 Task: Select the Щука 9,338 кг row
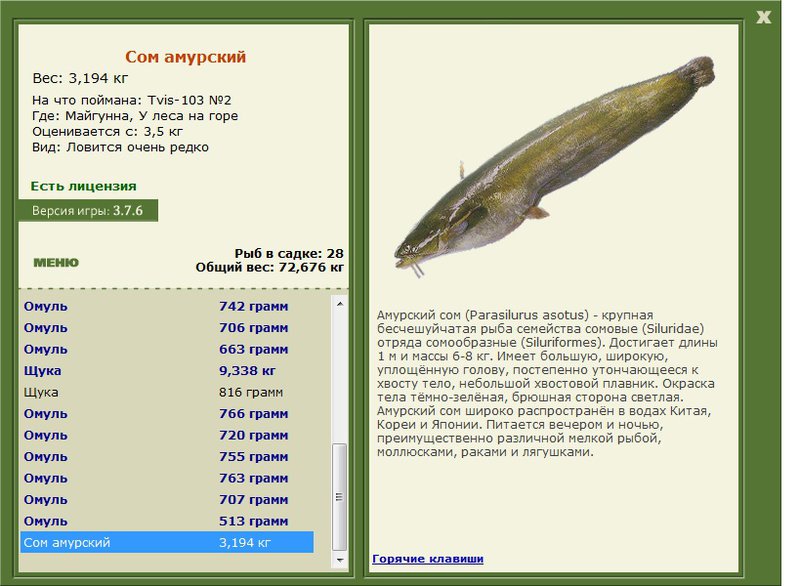167,371
